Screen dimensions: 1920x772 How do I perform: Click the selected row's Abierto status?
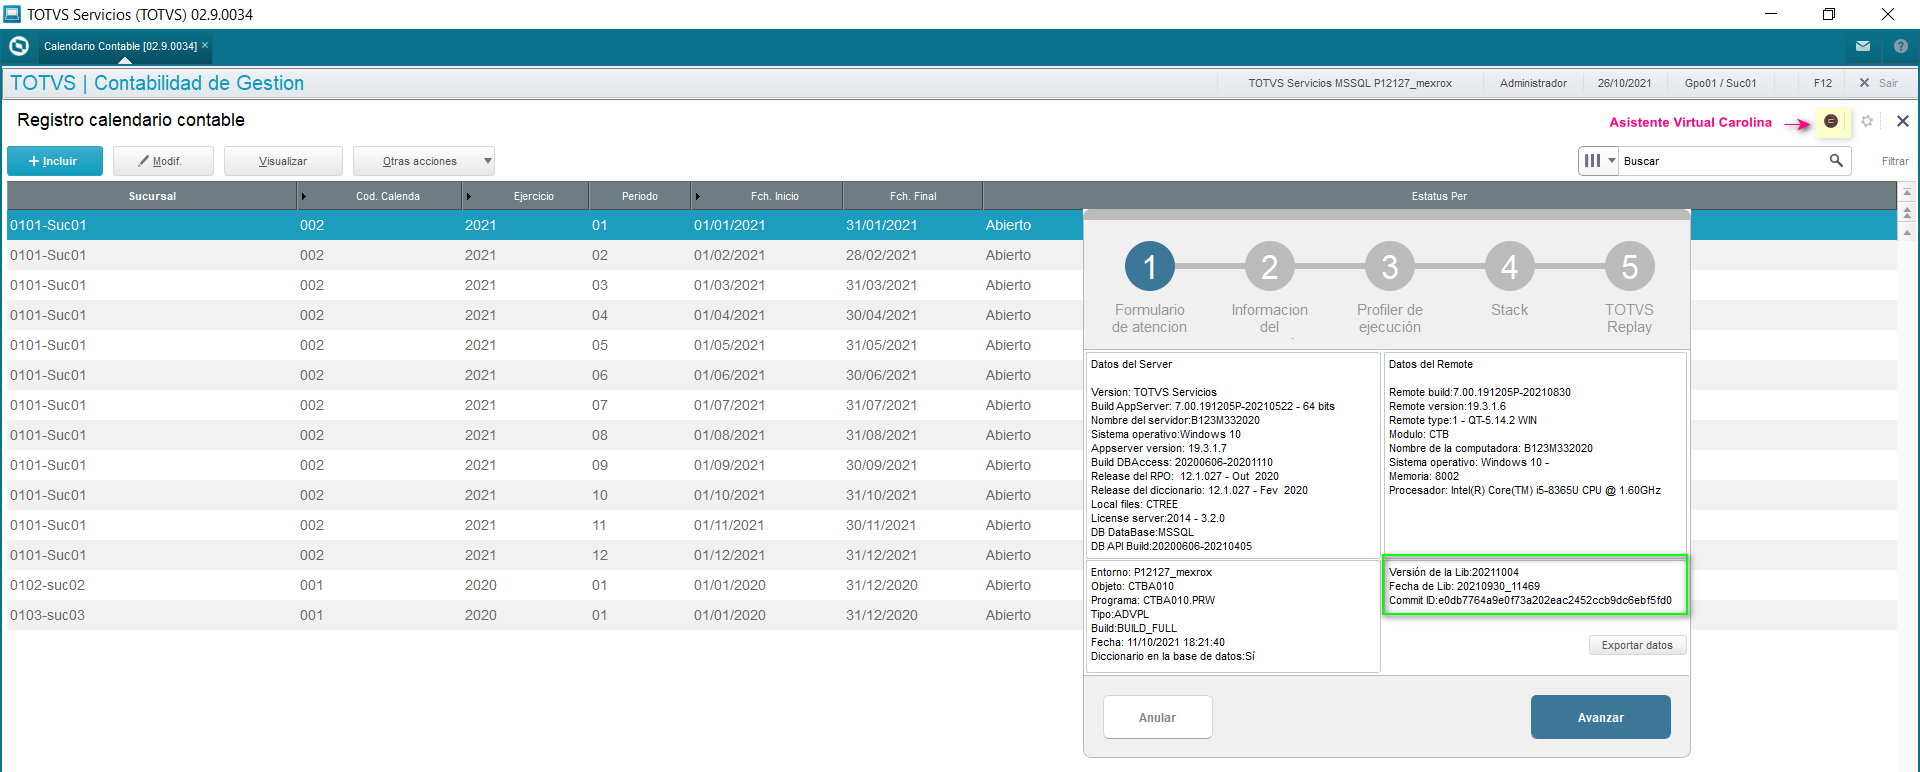click(1008, 225)
